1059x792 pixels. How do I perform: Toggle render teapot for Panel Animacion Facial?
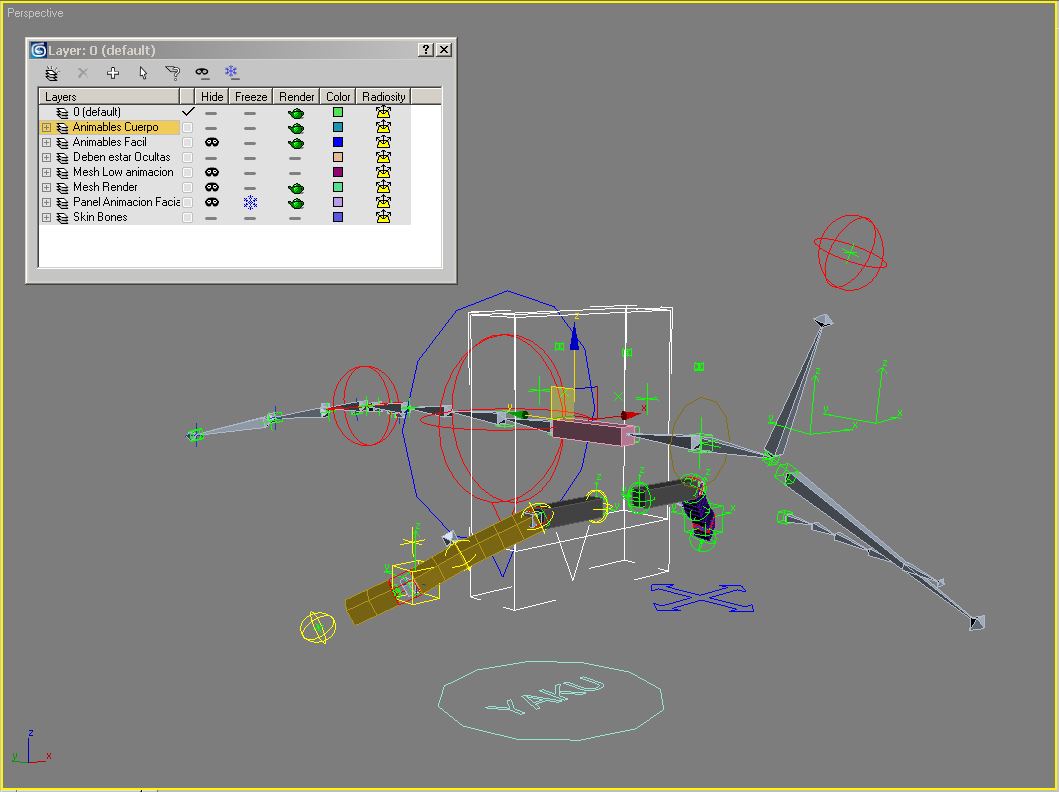pos(296,203)
